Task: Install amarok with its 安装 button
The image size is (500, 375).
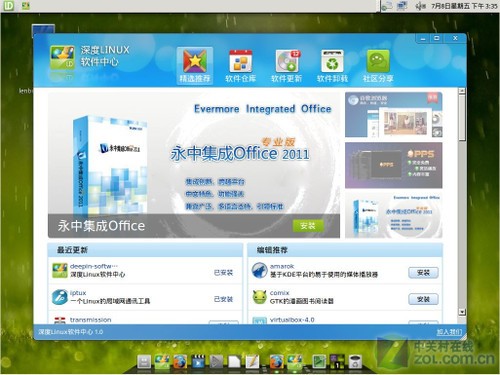Action: 423,273
